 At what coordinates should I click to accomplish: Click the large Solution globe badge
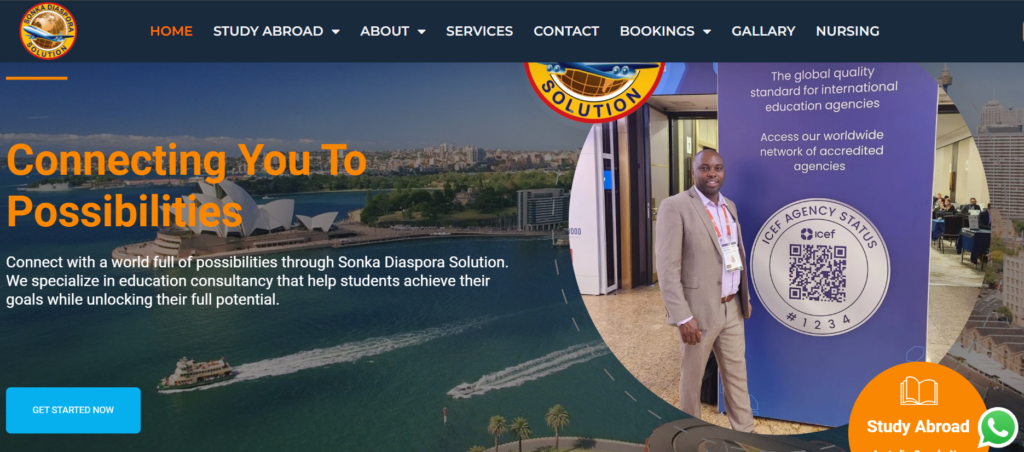pos(594,90)
